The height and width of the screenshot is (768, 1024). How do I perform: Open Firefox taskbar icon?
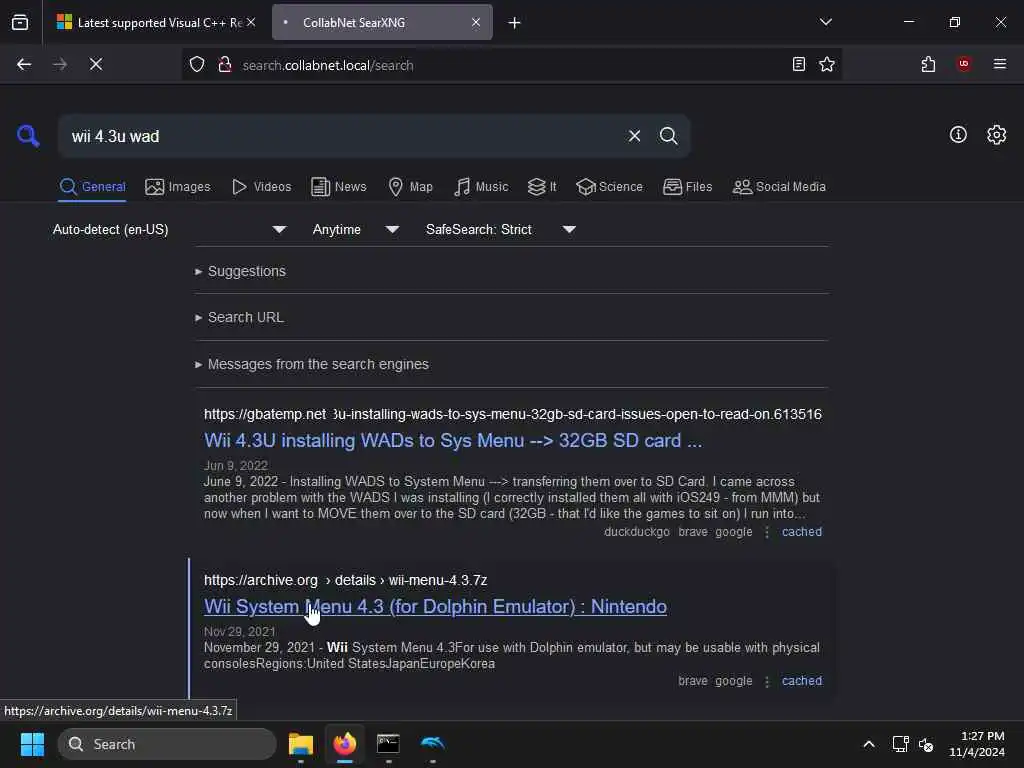[x=345, y=744]
